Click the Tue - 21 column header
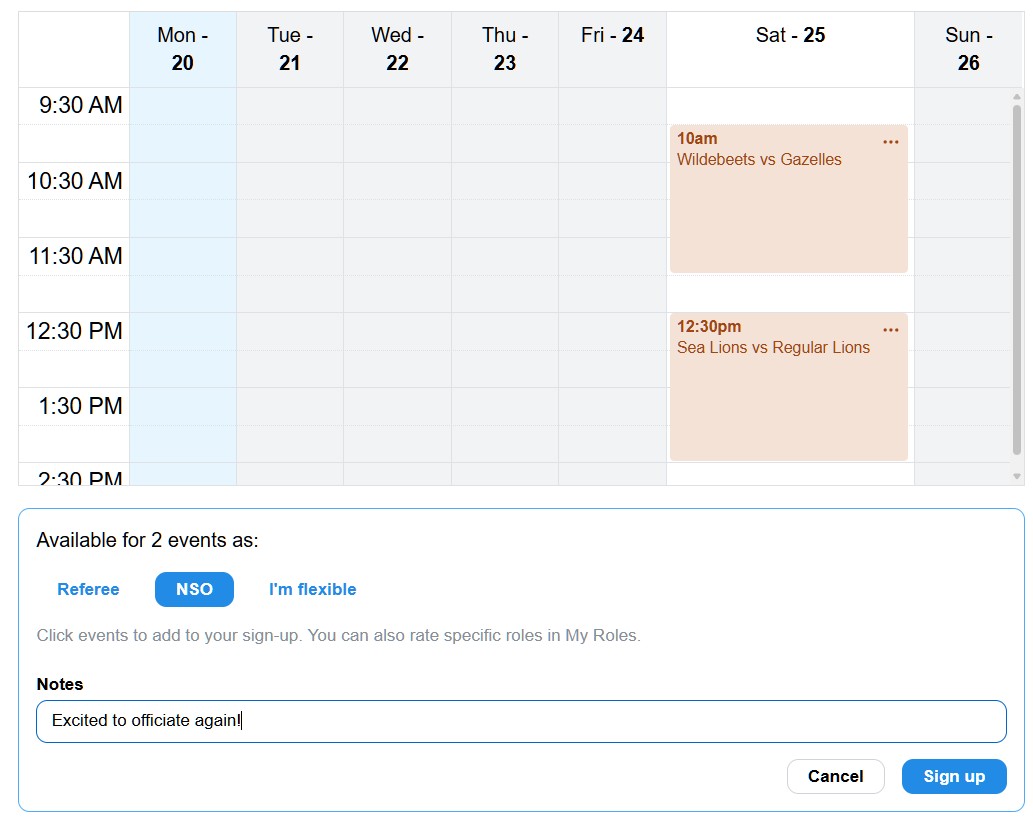 [x=290, y=49]
